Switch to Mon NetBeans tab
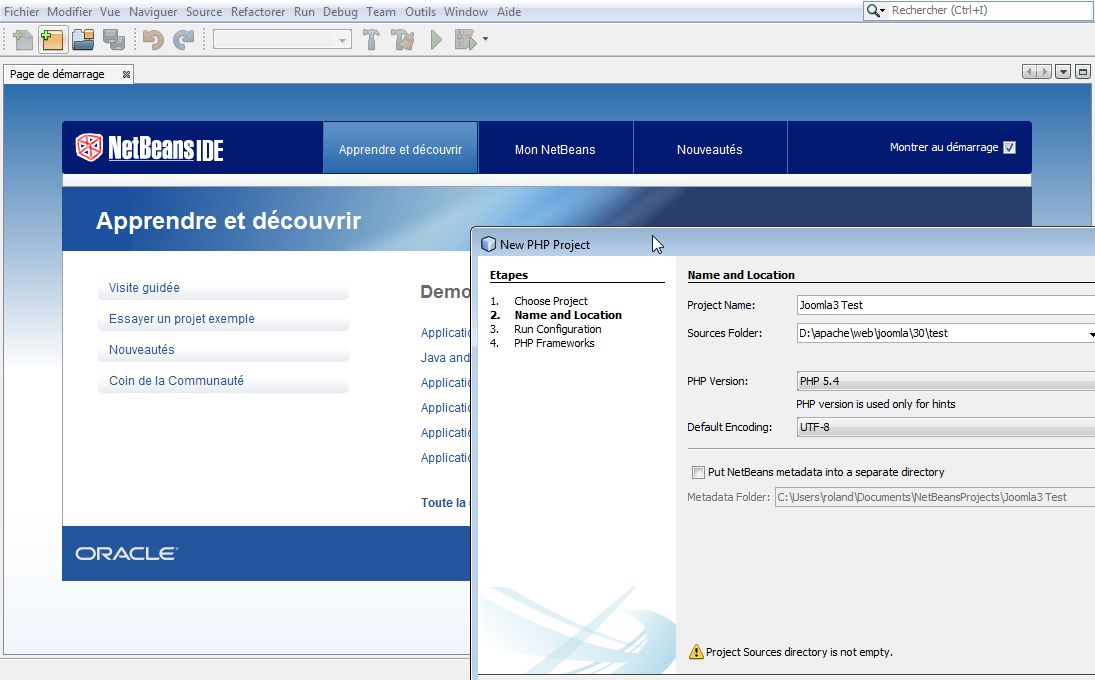 click(555, 149)
